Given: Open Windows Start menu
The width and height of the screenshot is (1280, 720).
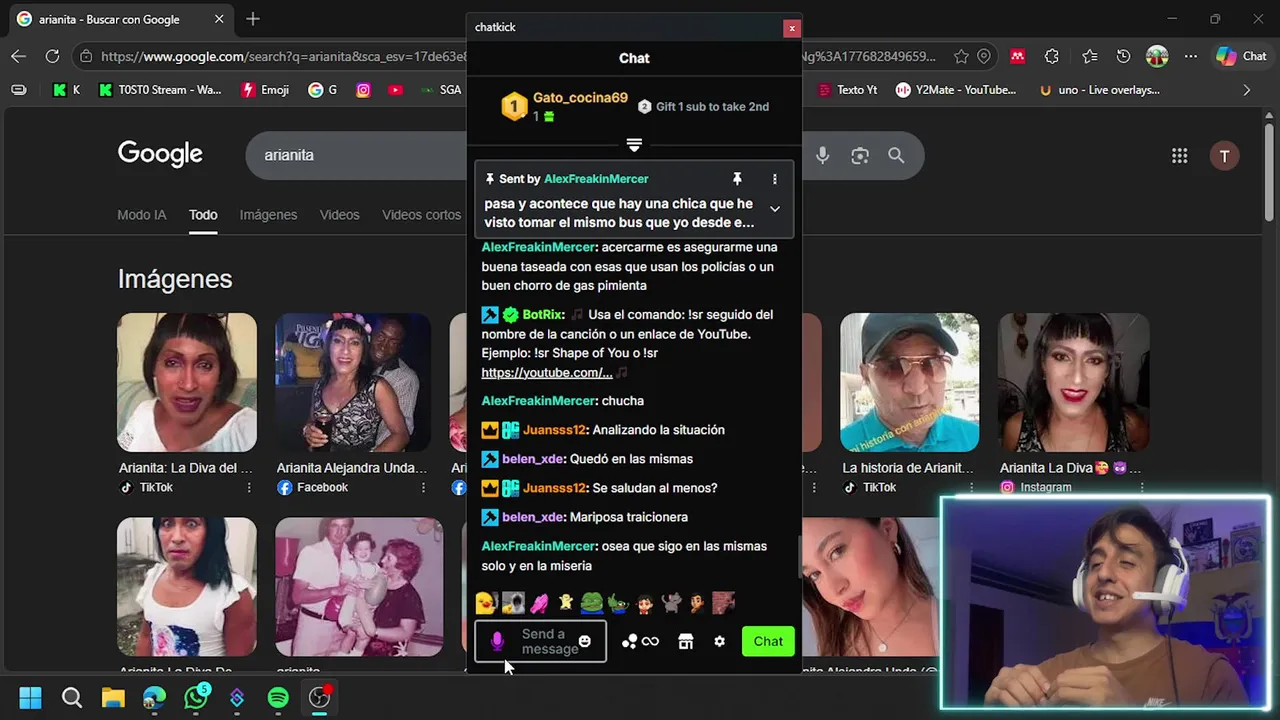Looking at the screenshot, I should 31,698.
